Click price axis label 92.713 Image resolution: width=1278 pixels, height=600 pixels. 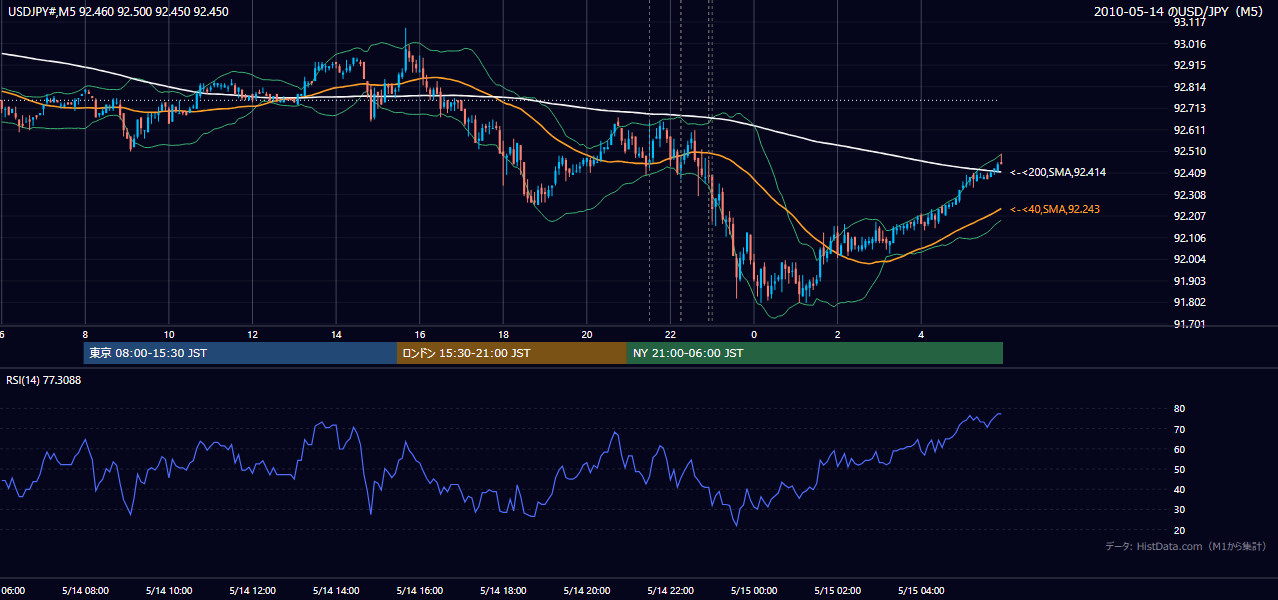[1189, 108]
